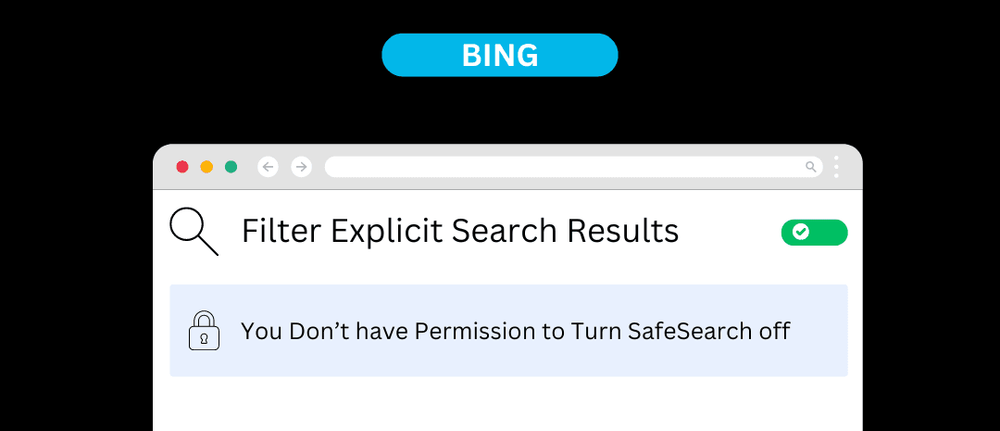Click the Filter Explicit Search Results heading
This screenshot has height=431, width=1000.
pyautogui.click(x=460, y=232)
